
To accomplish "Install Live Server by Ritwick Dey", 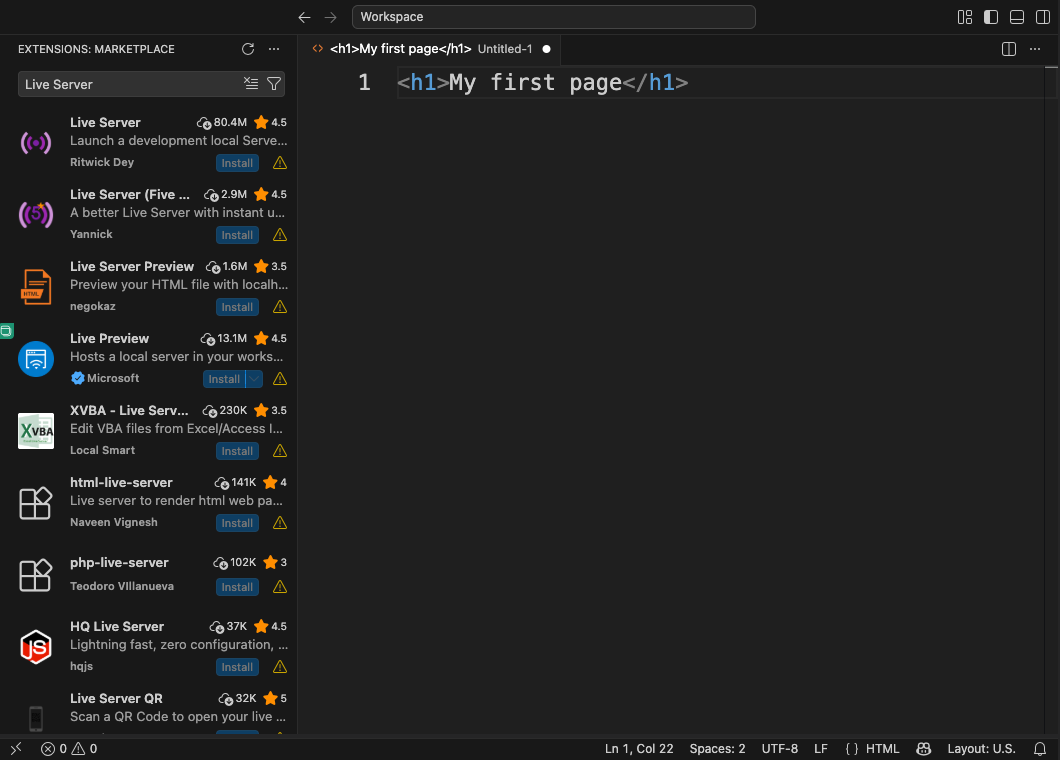I will 237,163.
